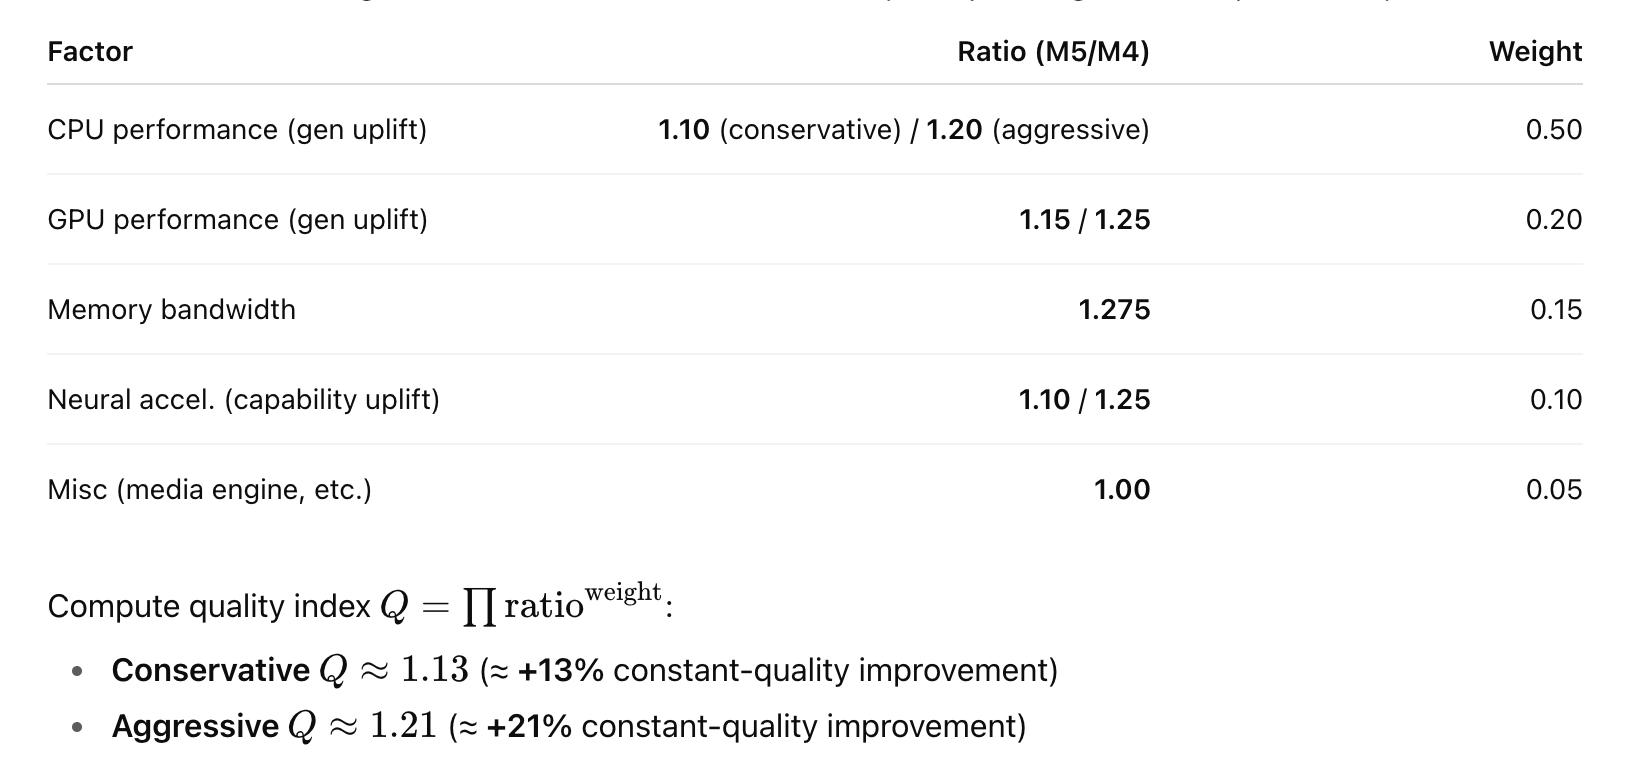1650x760 pixels.
Task: Click the 0.50 weight value
Action: [x=1553, y=130]
